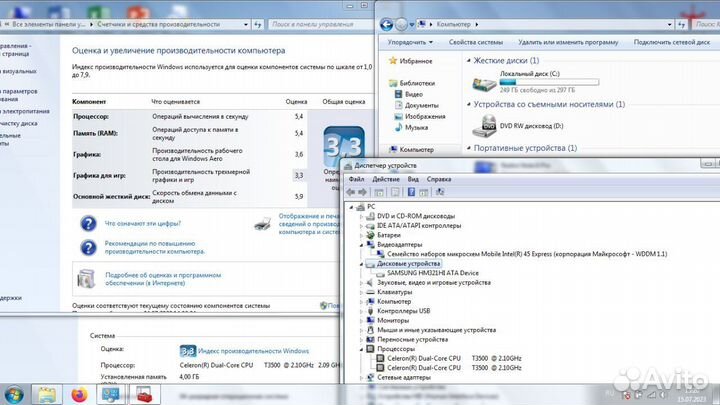The image size is (720, 405).
Task: Click the printer icon for viewing performance details
Action: [263, 224]
